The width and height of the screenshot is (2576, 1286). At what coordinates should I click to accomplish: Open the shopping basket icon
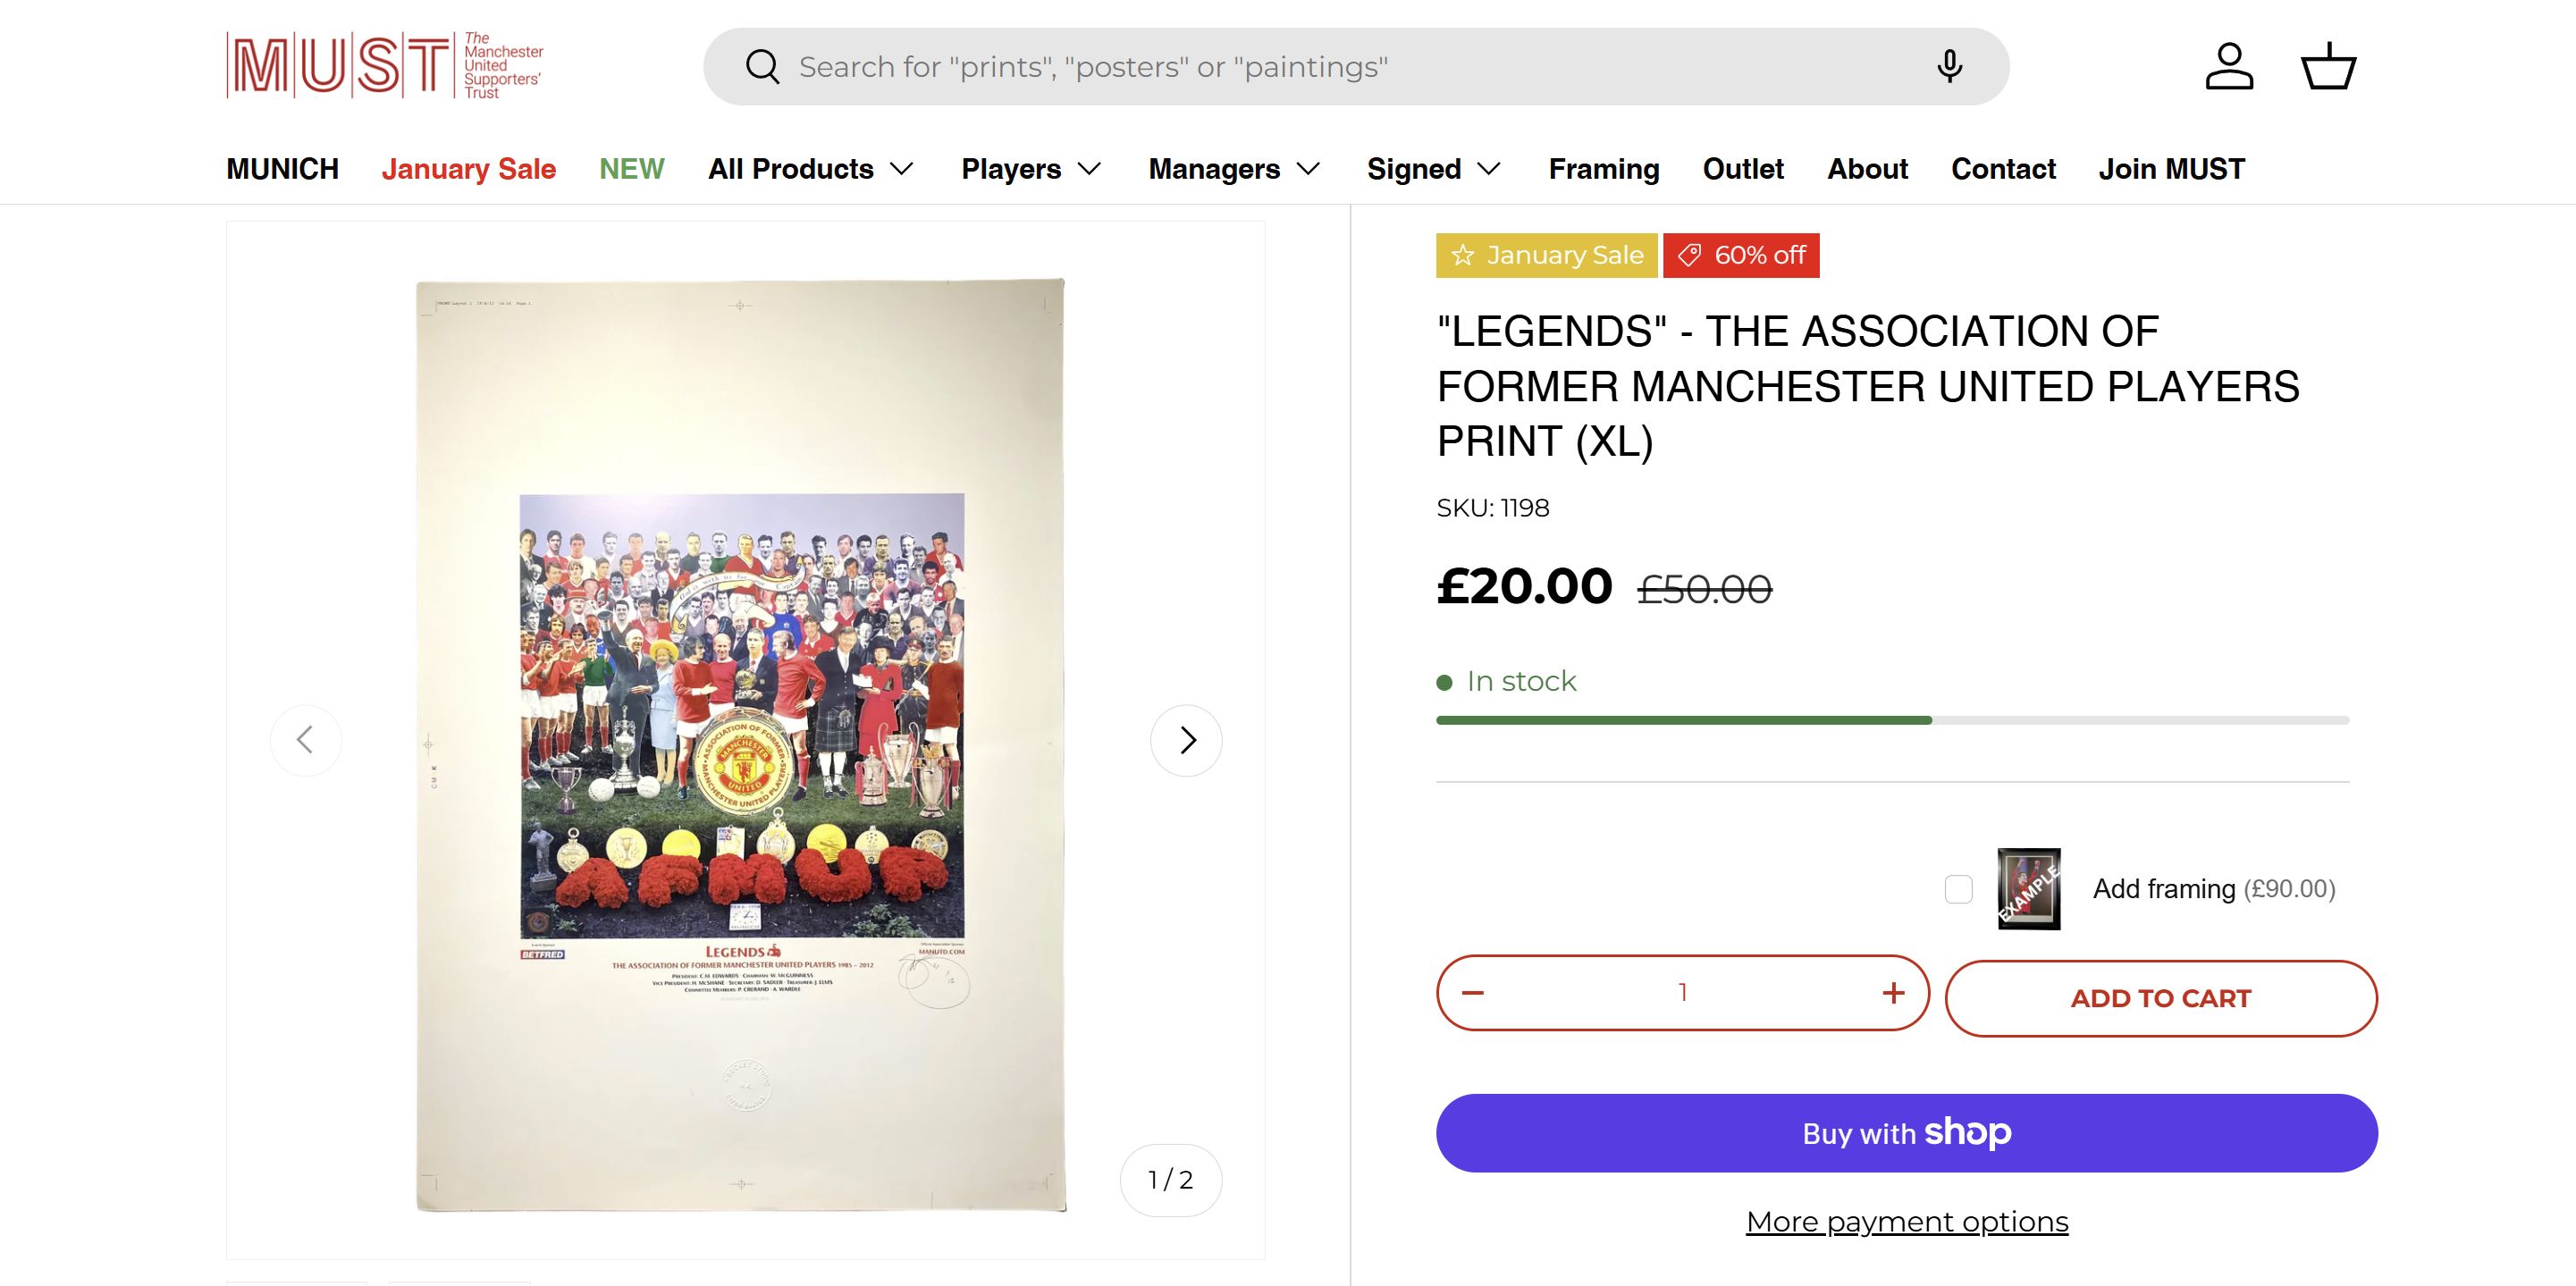point(2329,67)
